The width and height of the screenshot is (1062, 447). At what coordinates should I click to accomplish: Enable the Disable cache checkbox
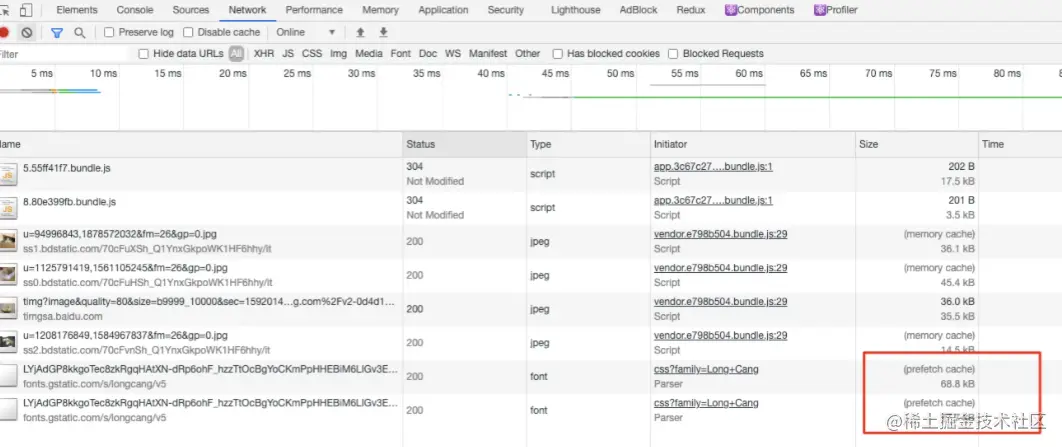[188, 32]
